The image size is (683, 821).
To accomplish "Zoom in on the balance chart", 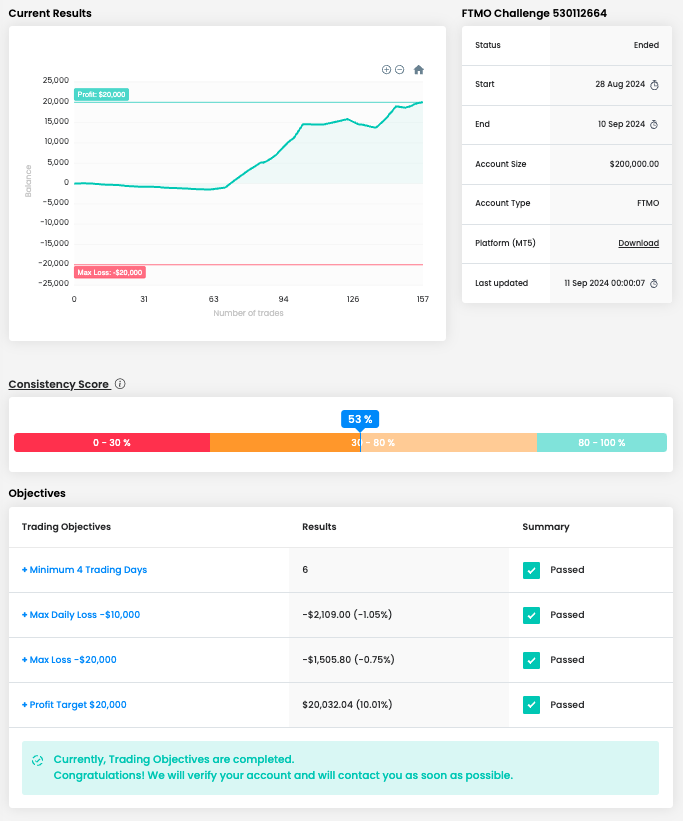I will point(386,69).
